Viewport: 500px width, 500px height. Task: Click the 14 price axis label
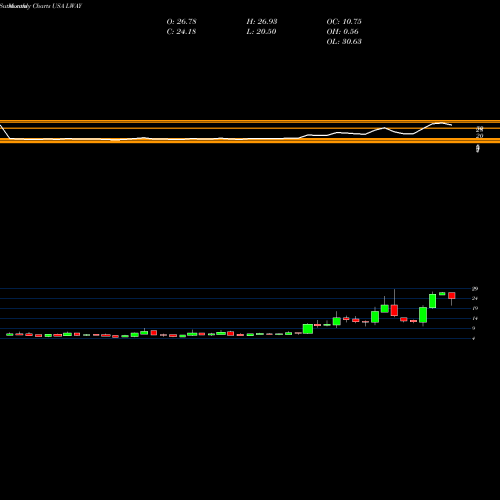475,318
